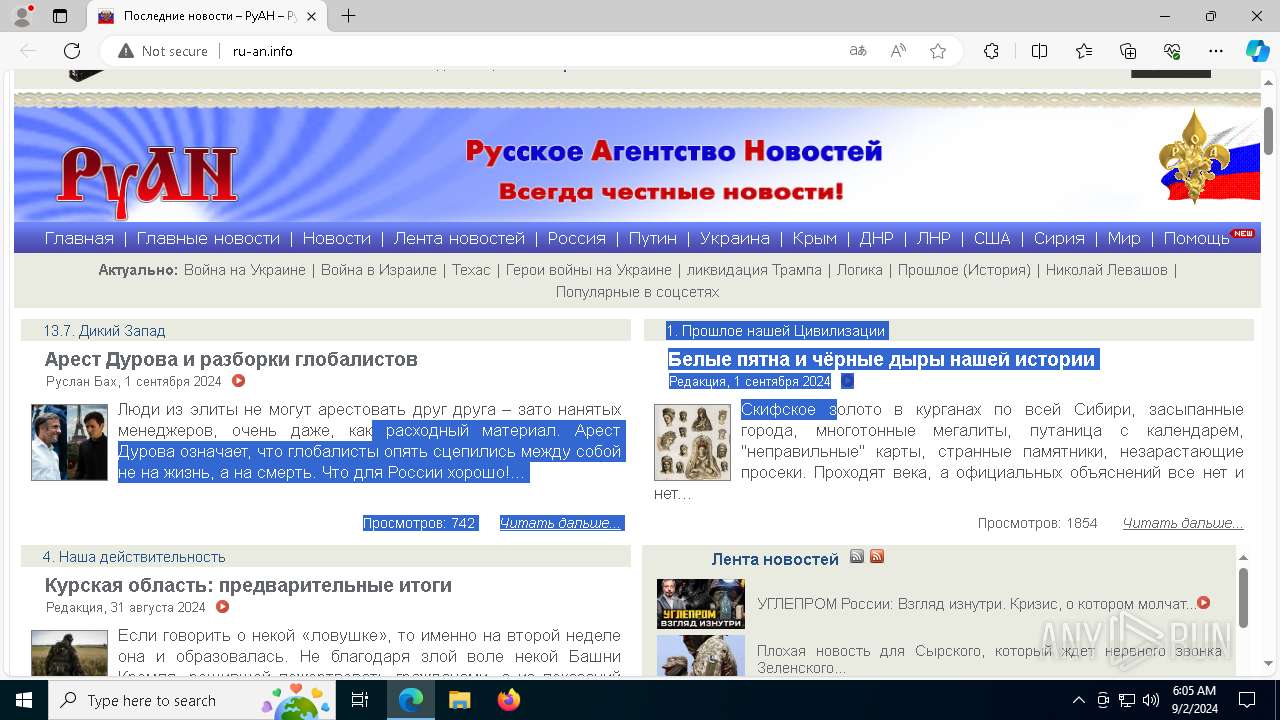
Task: Open Герои войны на Украине link
Action: (x=589, y=270)
